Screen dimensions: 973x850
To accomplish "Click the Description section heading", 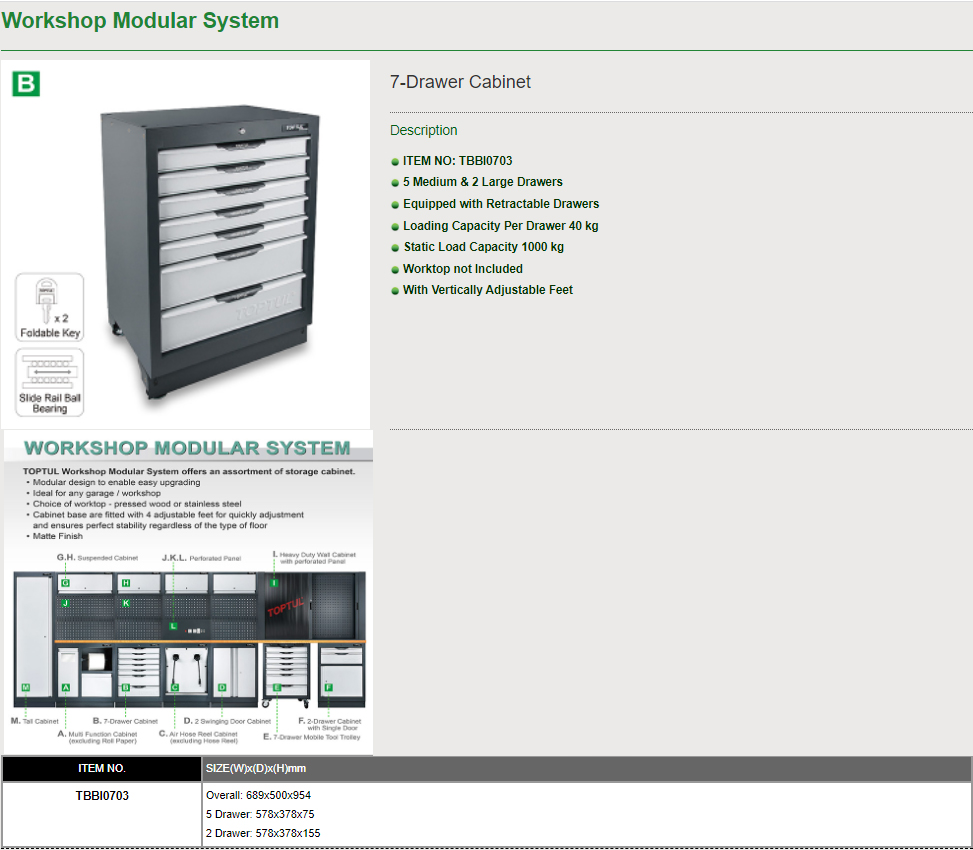I will [x=423, y=130].
